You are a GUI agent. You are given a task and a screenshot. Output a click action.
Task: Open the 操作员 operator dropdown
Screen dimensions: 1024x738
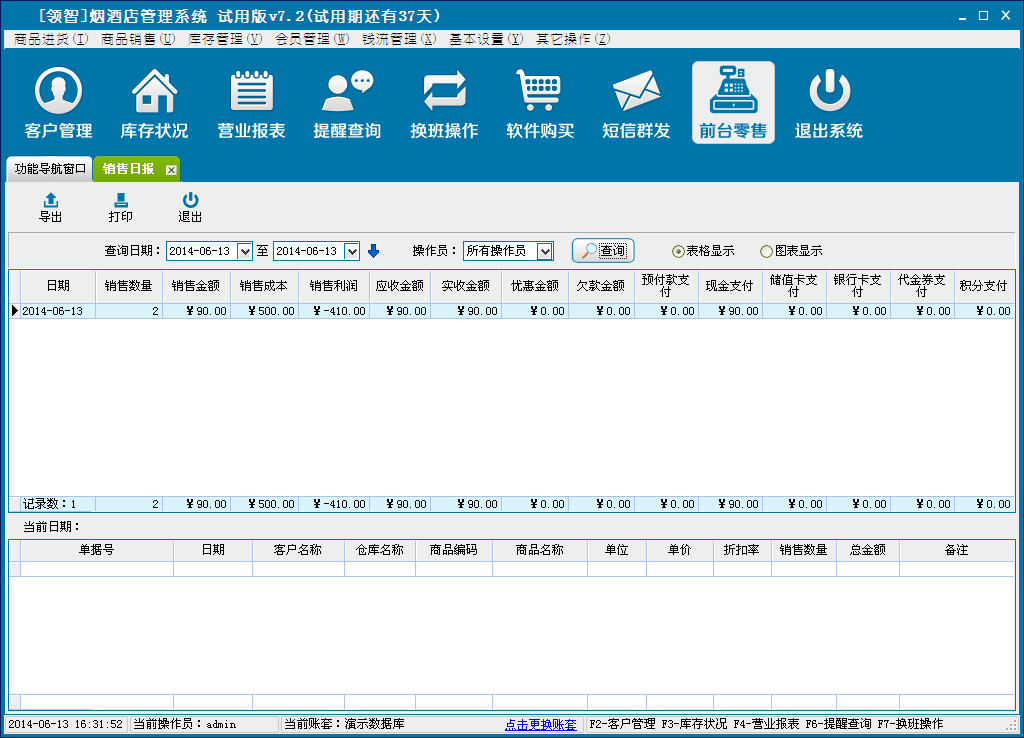(x=545, y=251)
